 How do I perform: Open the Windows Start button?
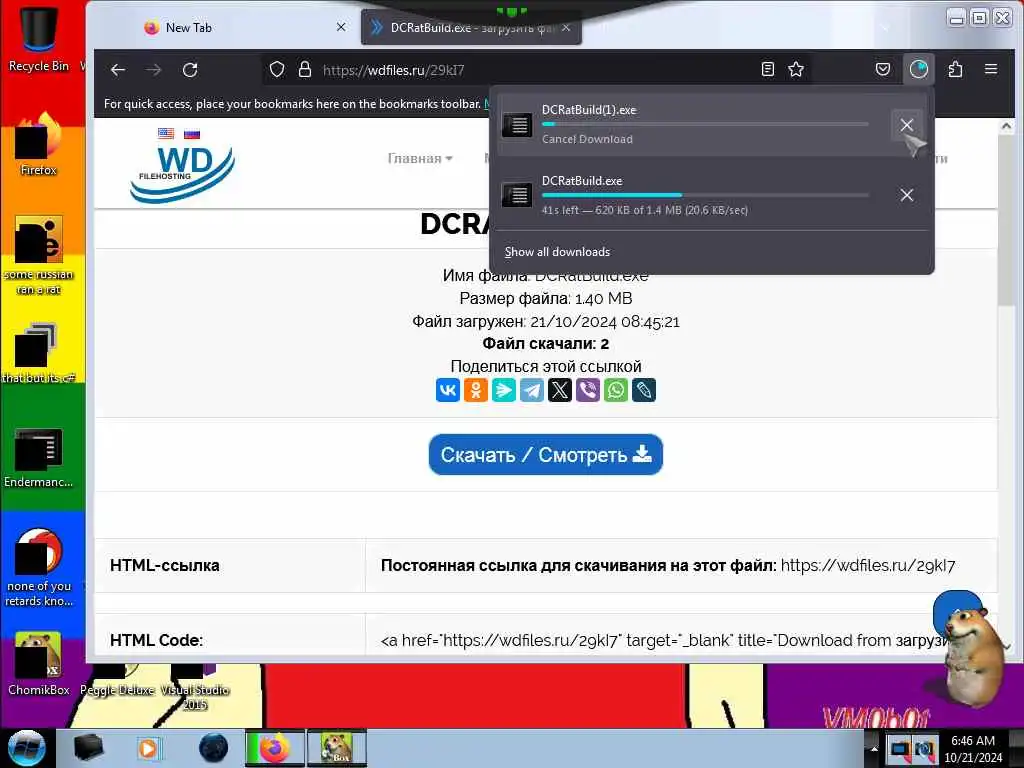[26, 748]
